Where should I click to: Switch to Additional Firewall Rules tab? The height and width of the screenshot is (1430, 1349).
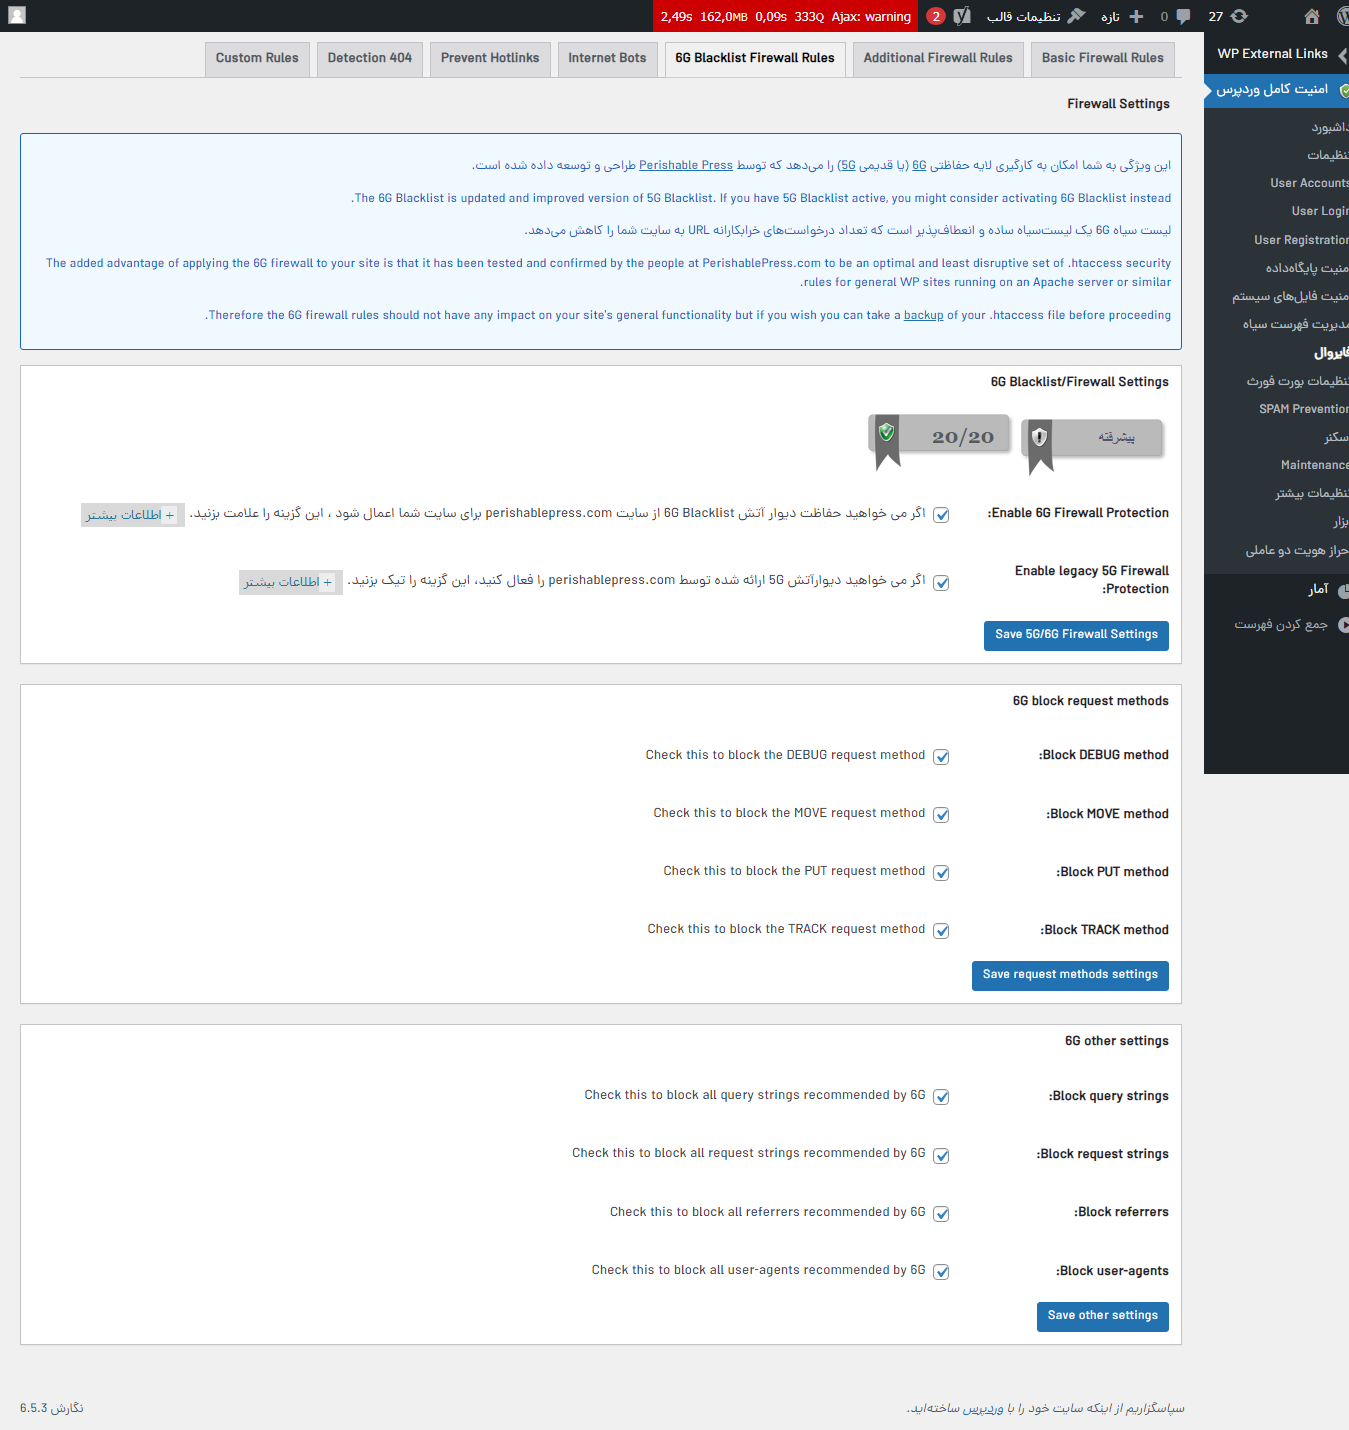(x=938, y=59)
